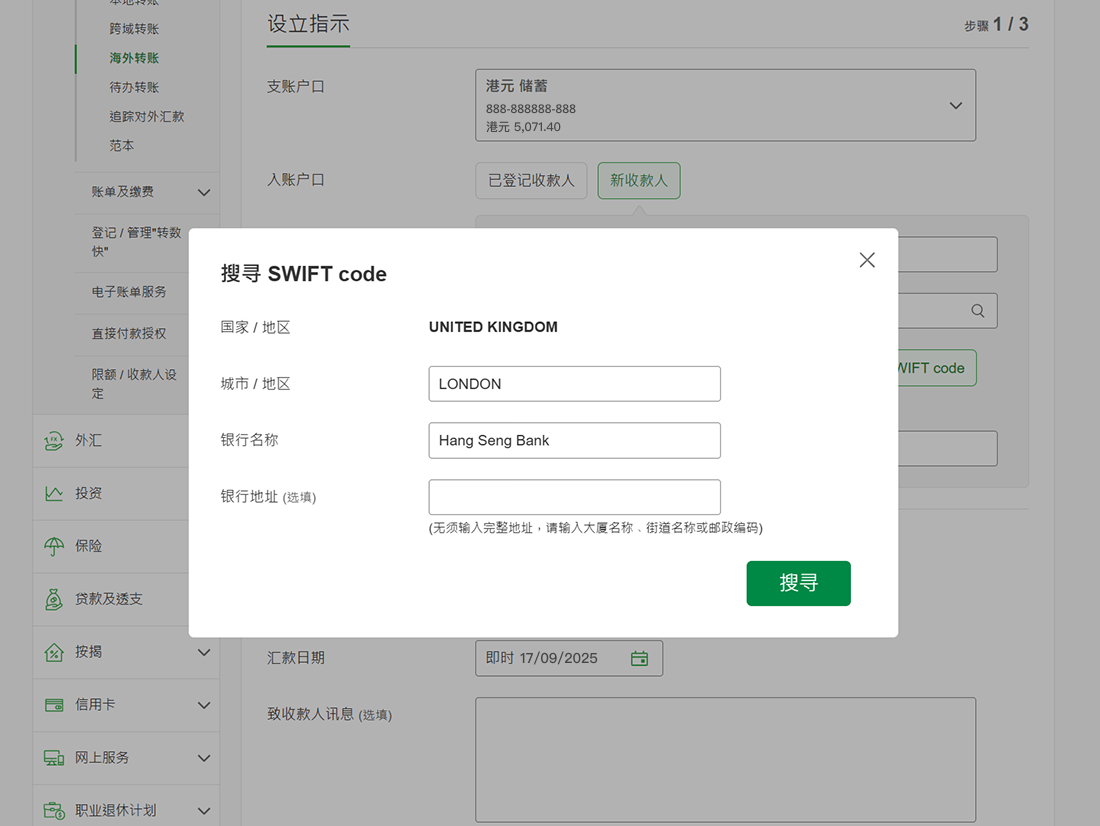Click the investment chart icon
This screenshot has height=826, width=1100.
[x=54, y=493]
